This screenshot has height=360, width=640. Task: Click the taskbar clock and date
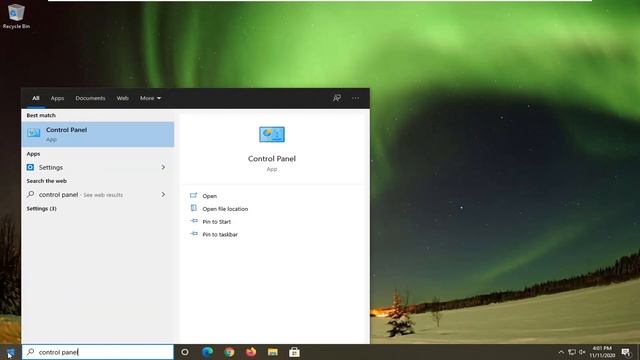coord(602,352)
